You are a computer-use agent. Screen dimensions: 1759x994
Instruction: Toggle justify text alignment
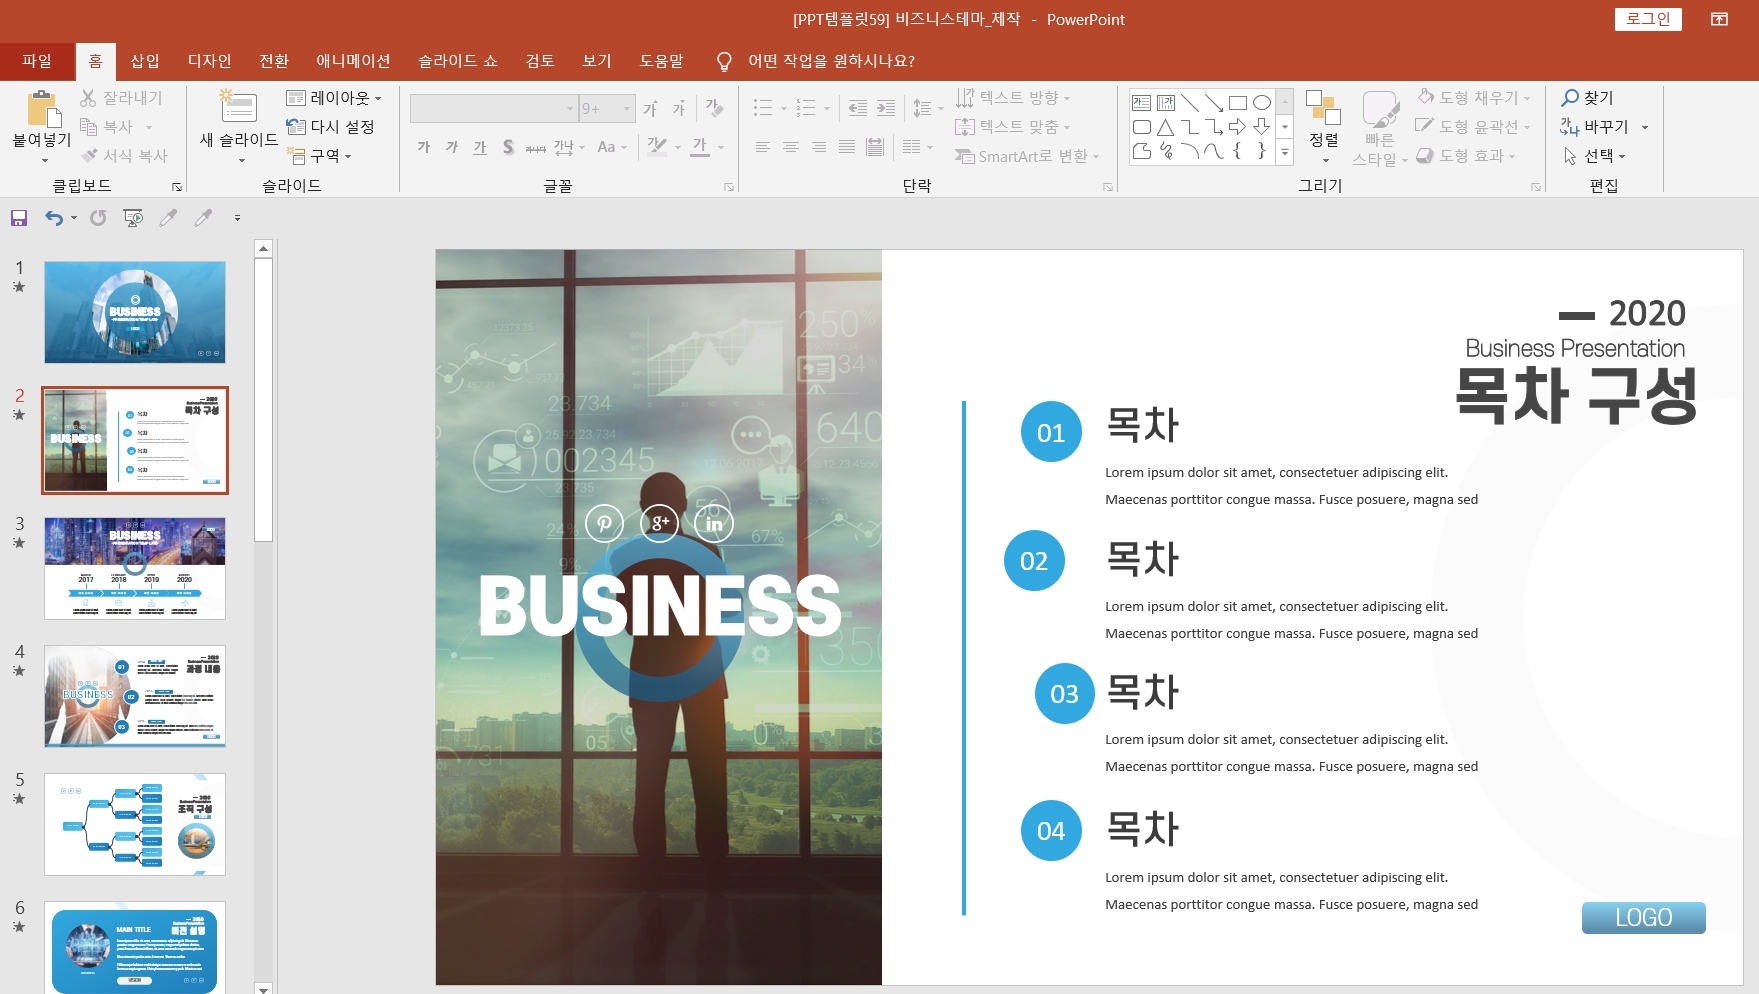(x=846, y=147)
